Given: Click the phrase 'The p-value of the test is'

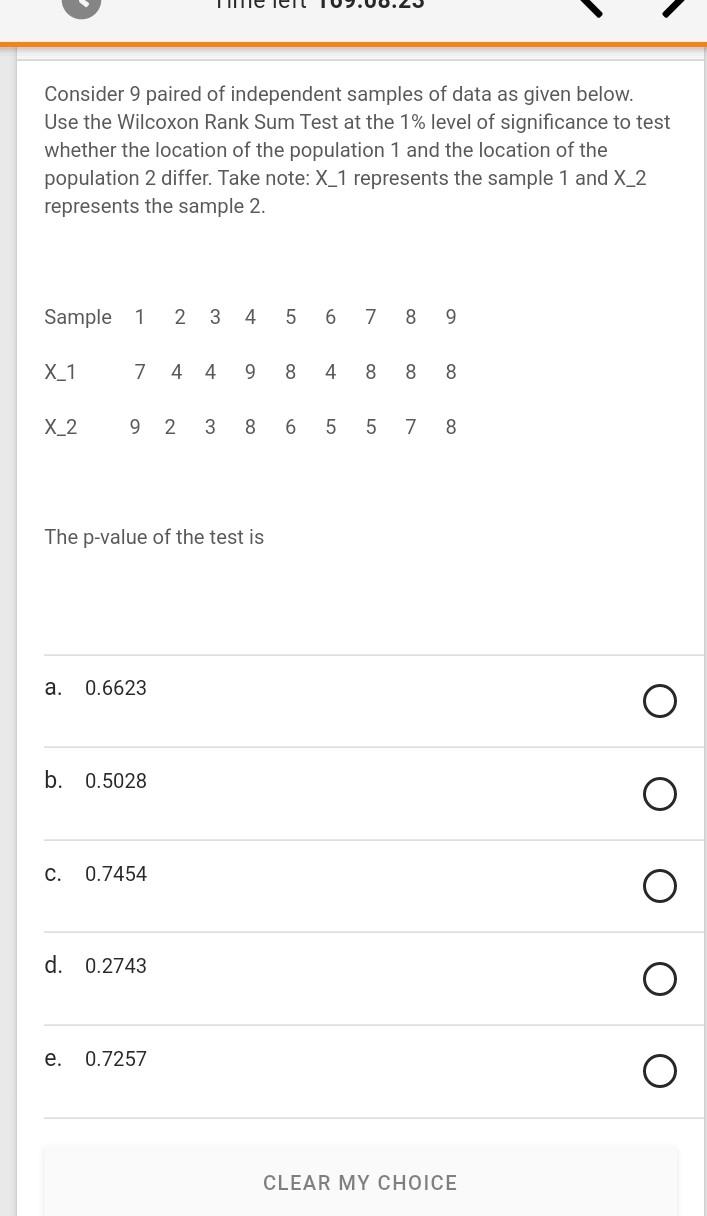Looking at the screenshot, I should click(154, 537).
